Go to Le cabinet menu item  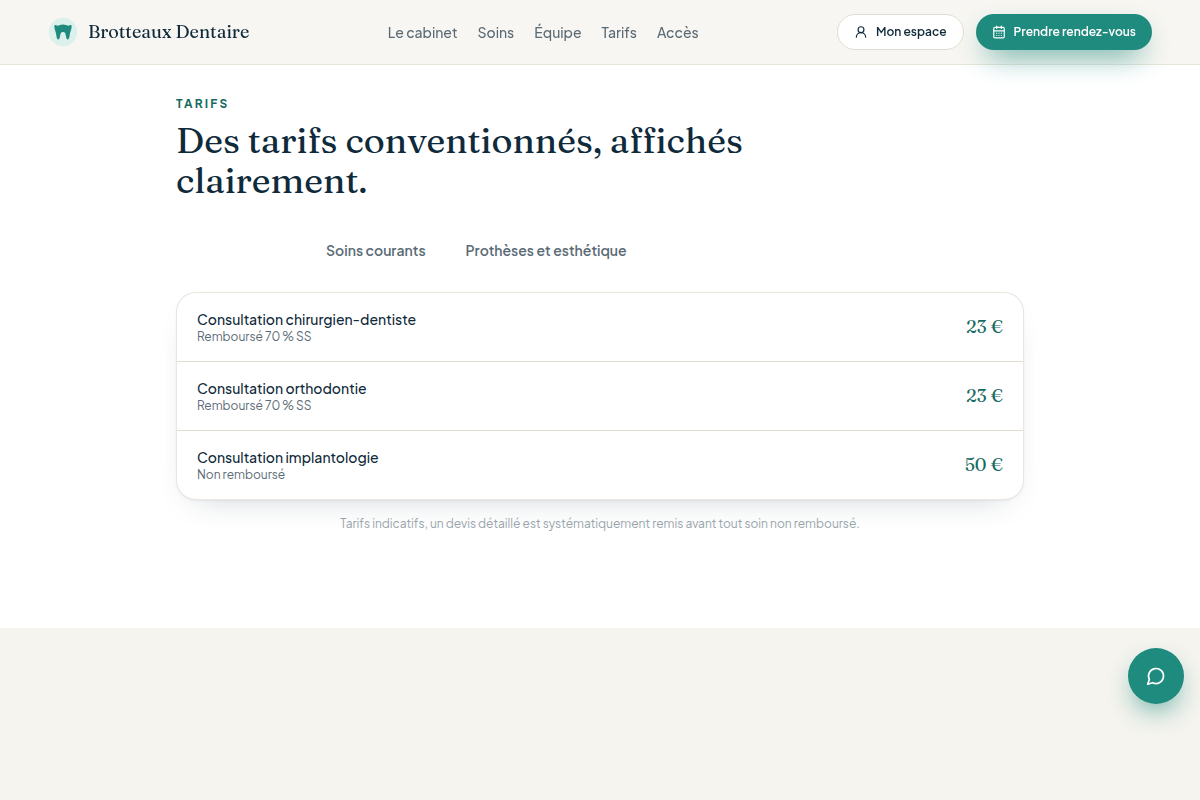pyautogui.click(x=422, y=33)
